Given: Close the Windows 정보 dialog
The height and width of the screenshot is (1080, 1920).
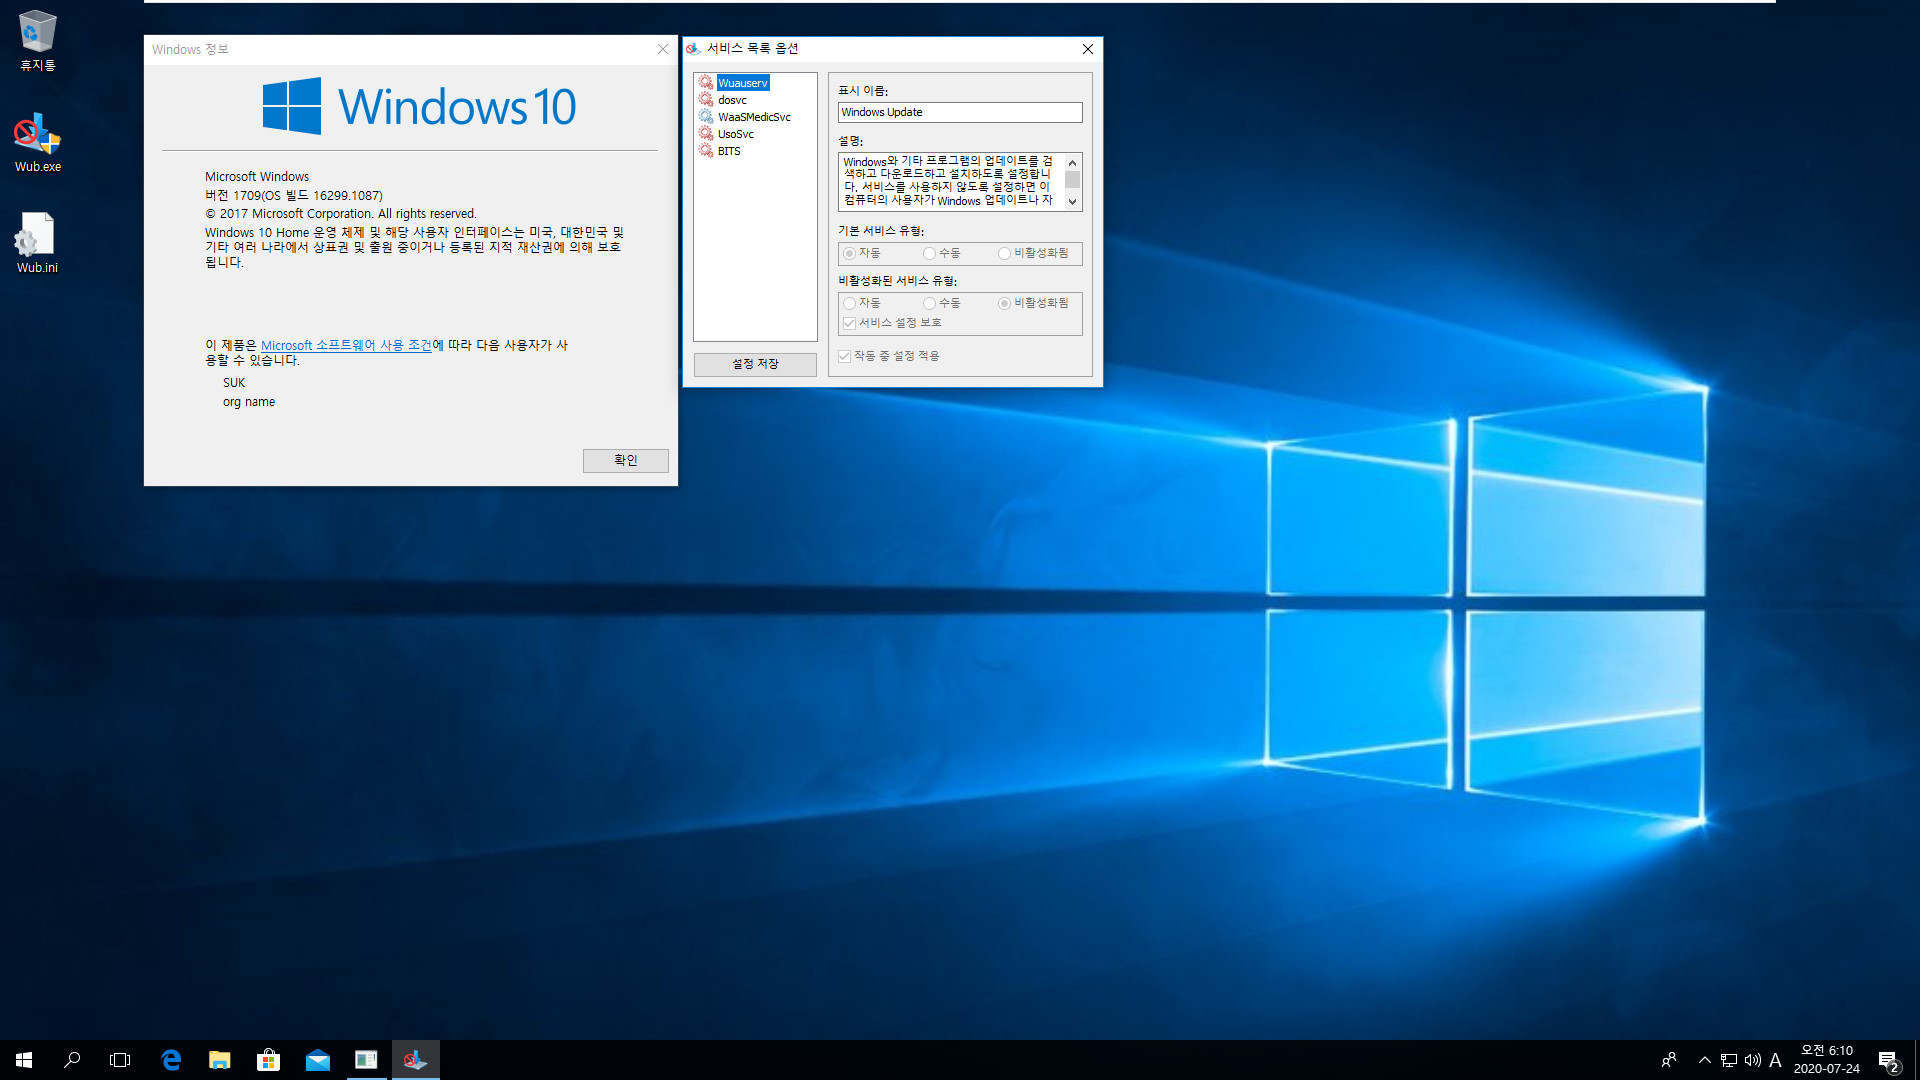Looking at the screenshot, I should pyautogui.click(x=662, y=49).
